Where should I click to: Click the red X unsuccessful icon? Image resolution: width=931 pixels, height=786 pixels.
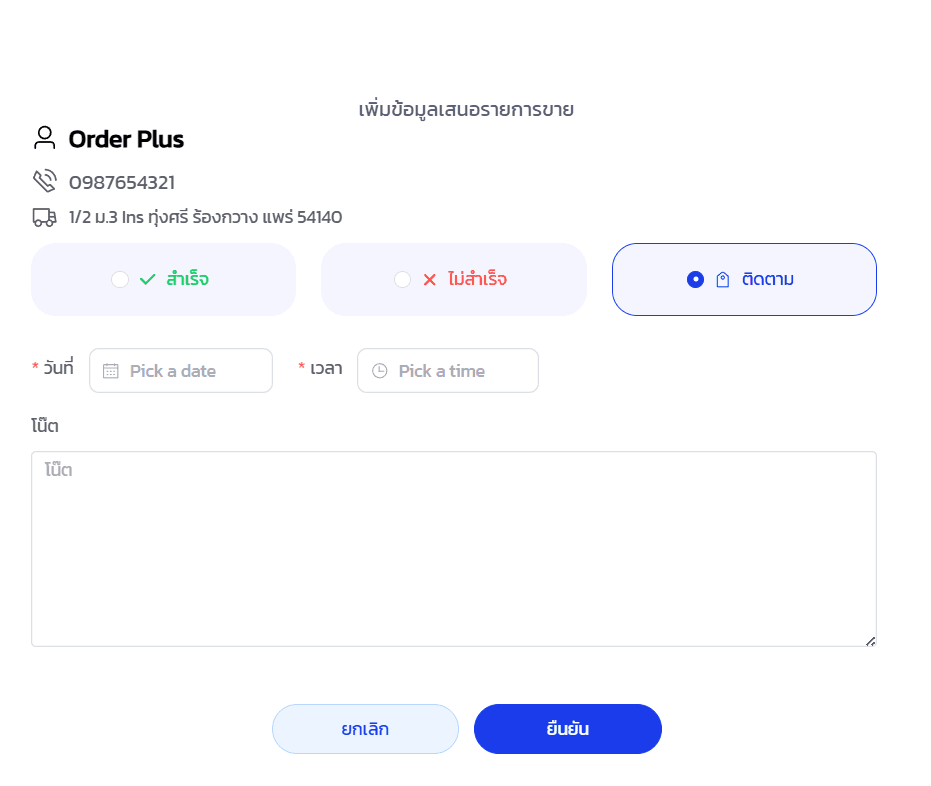tap(430, 280)
